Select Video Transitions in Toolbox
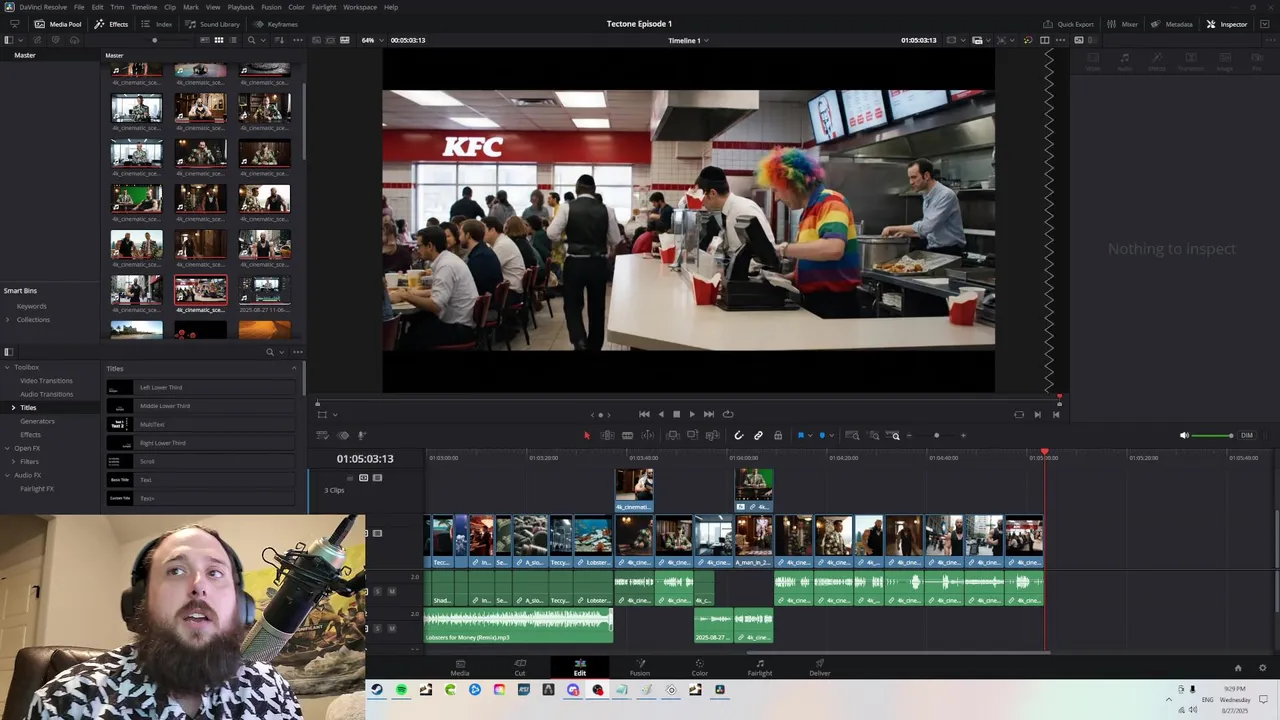 (46, 380)
